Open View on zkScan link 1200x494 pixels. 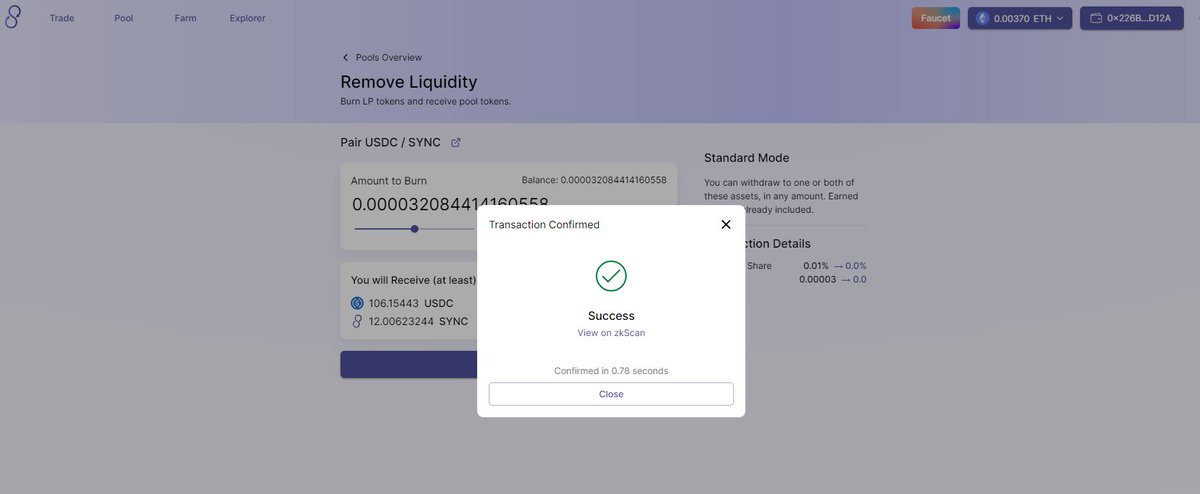tap(611, 333)
